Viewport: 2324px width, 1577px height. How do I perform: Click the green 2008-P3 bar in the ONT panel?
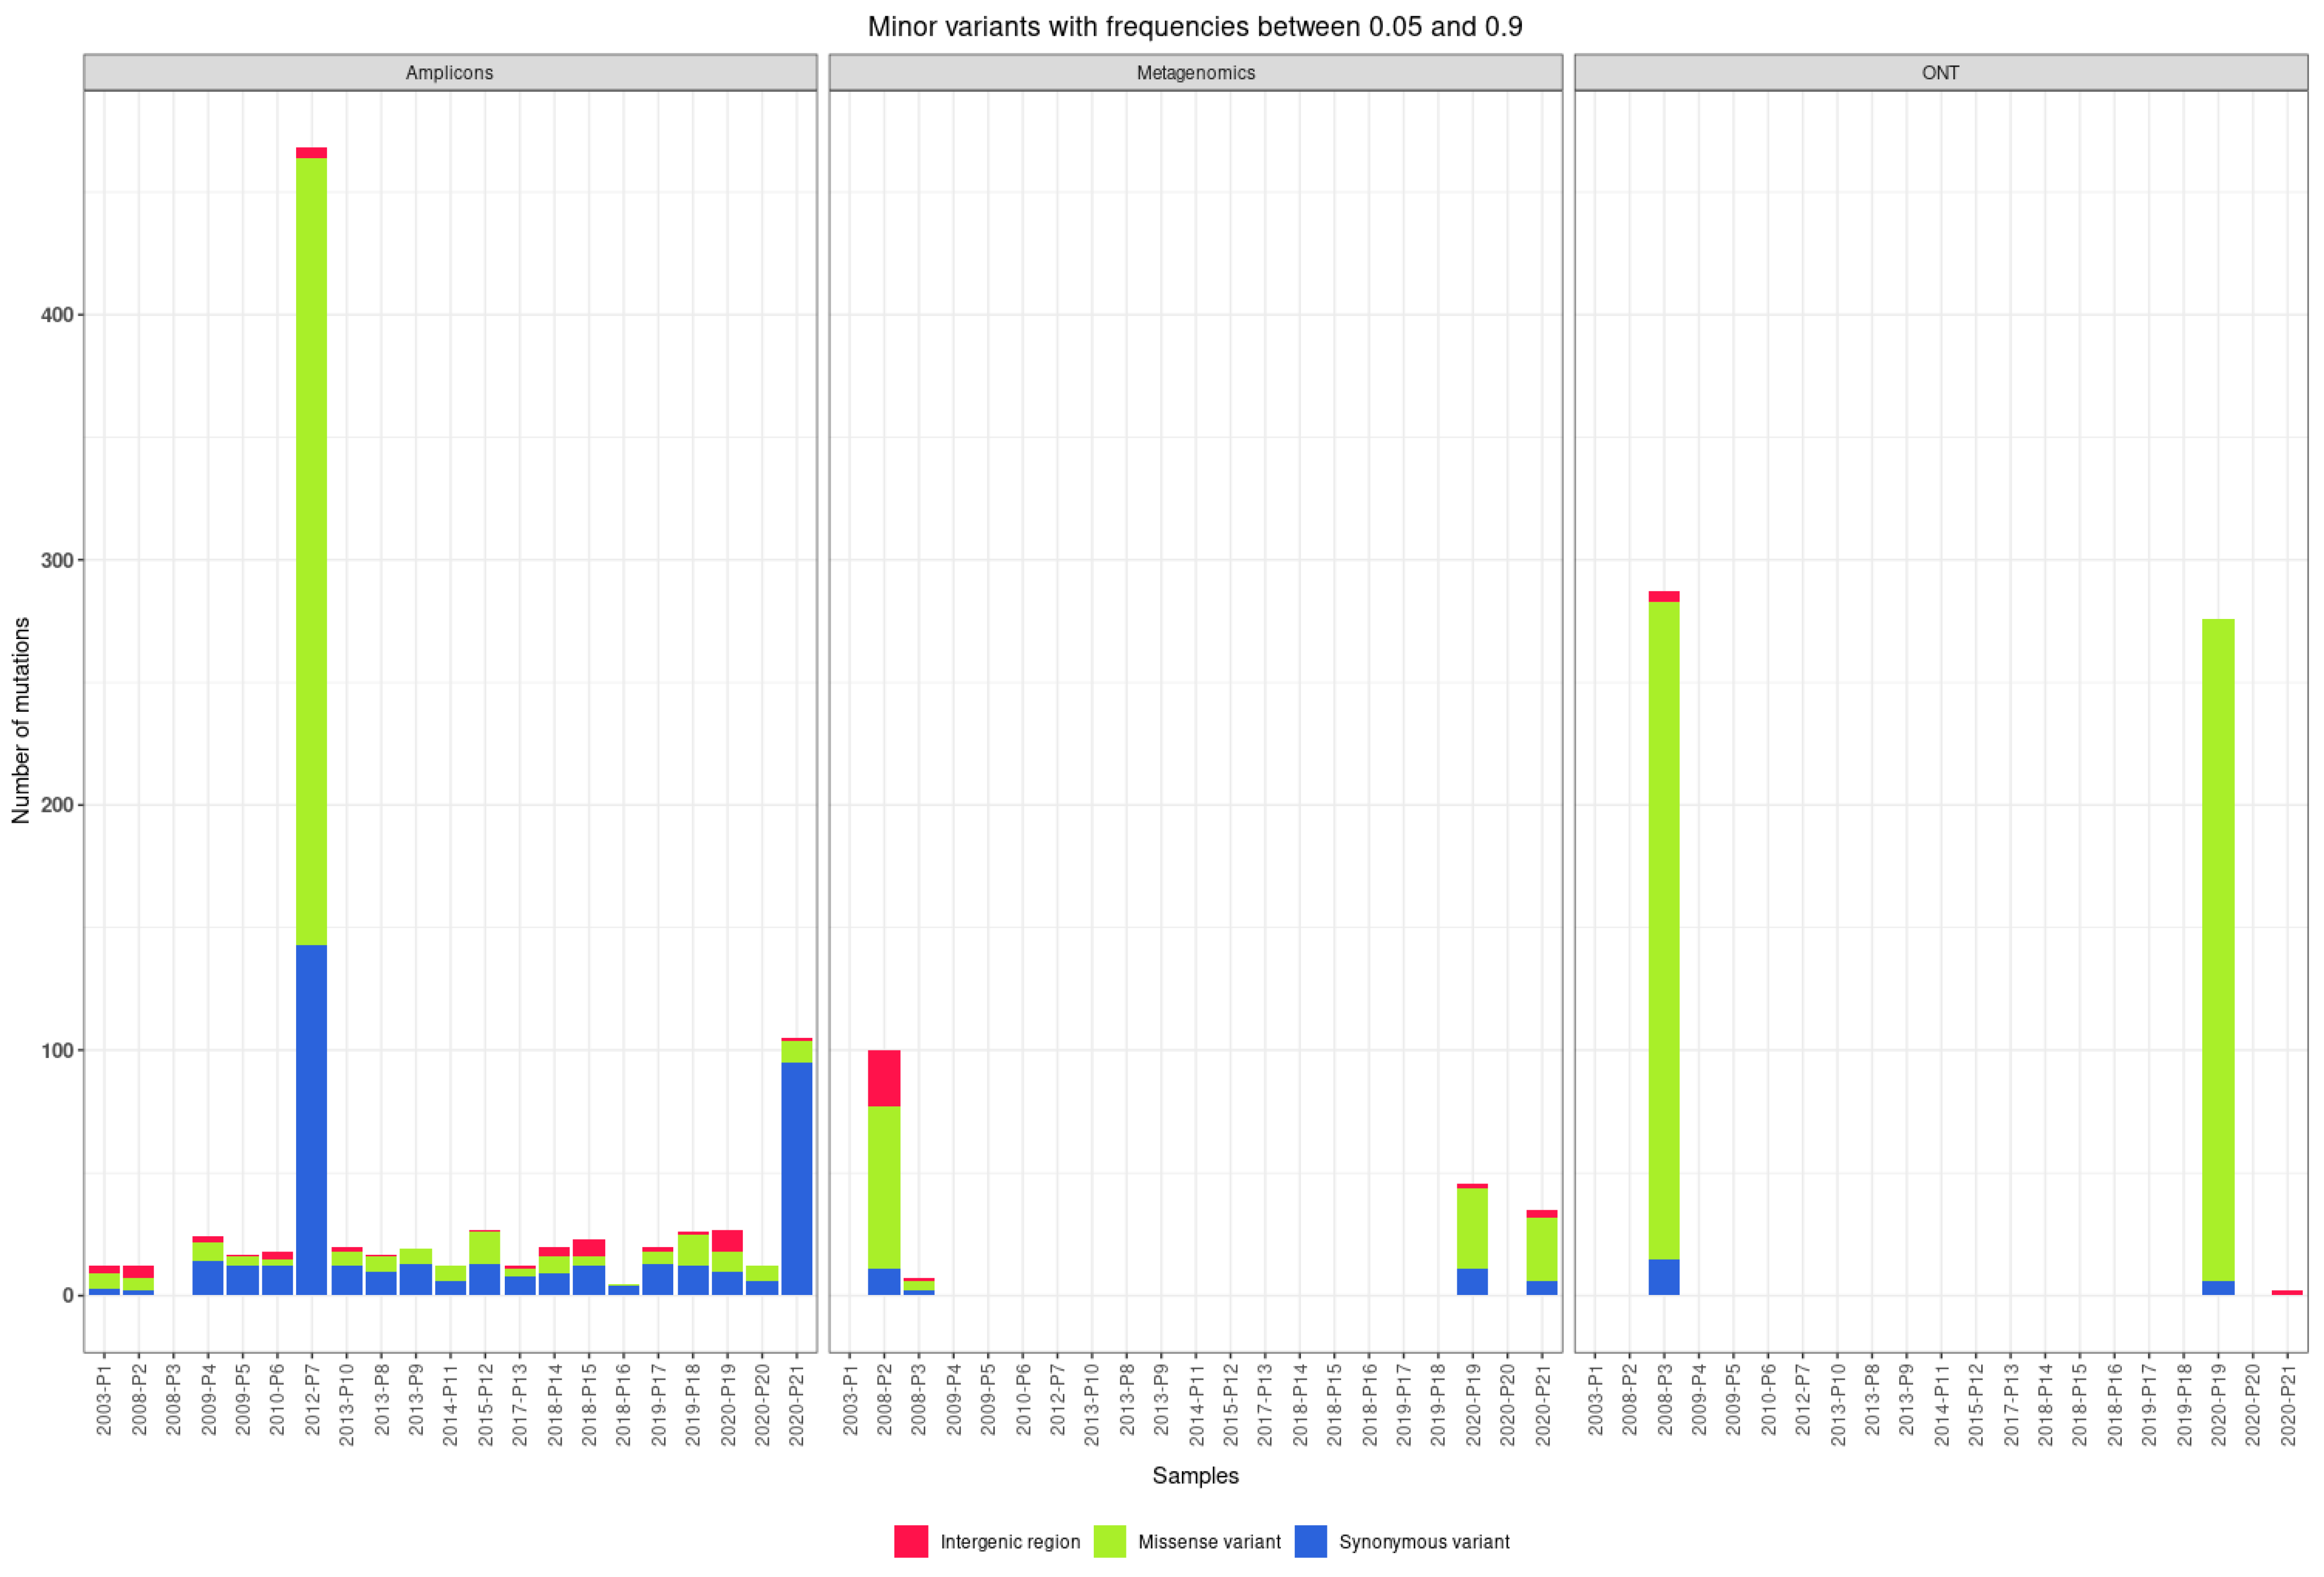click(x=1664, y=930)
